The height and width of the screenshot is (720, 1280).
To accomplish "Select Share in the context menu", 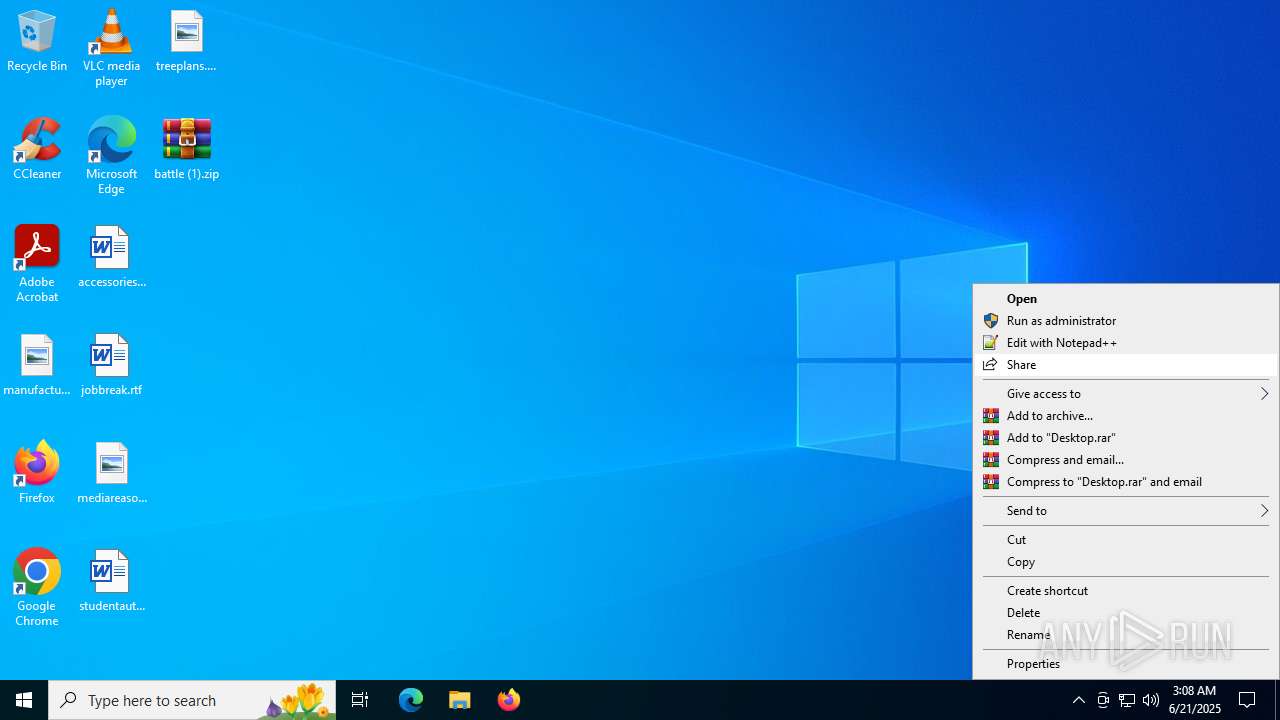I will (x=1126, y=365).
